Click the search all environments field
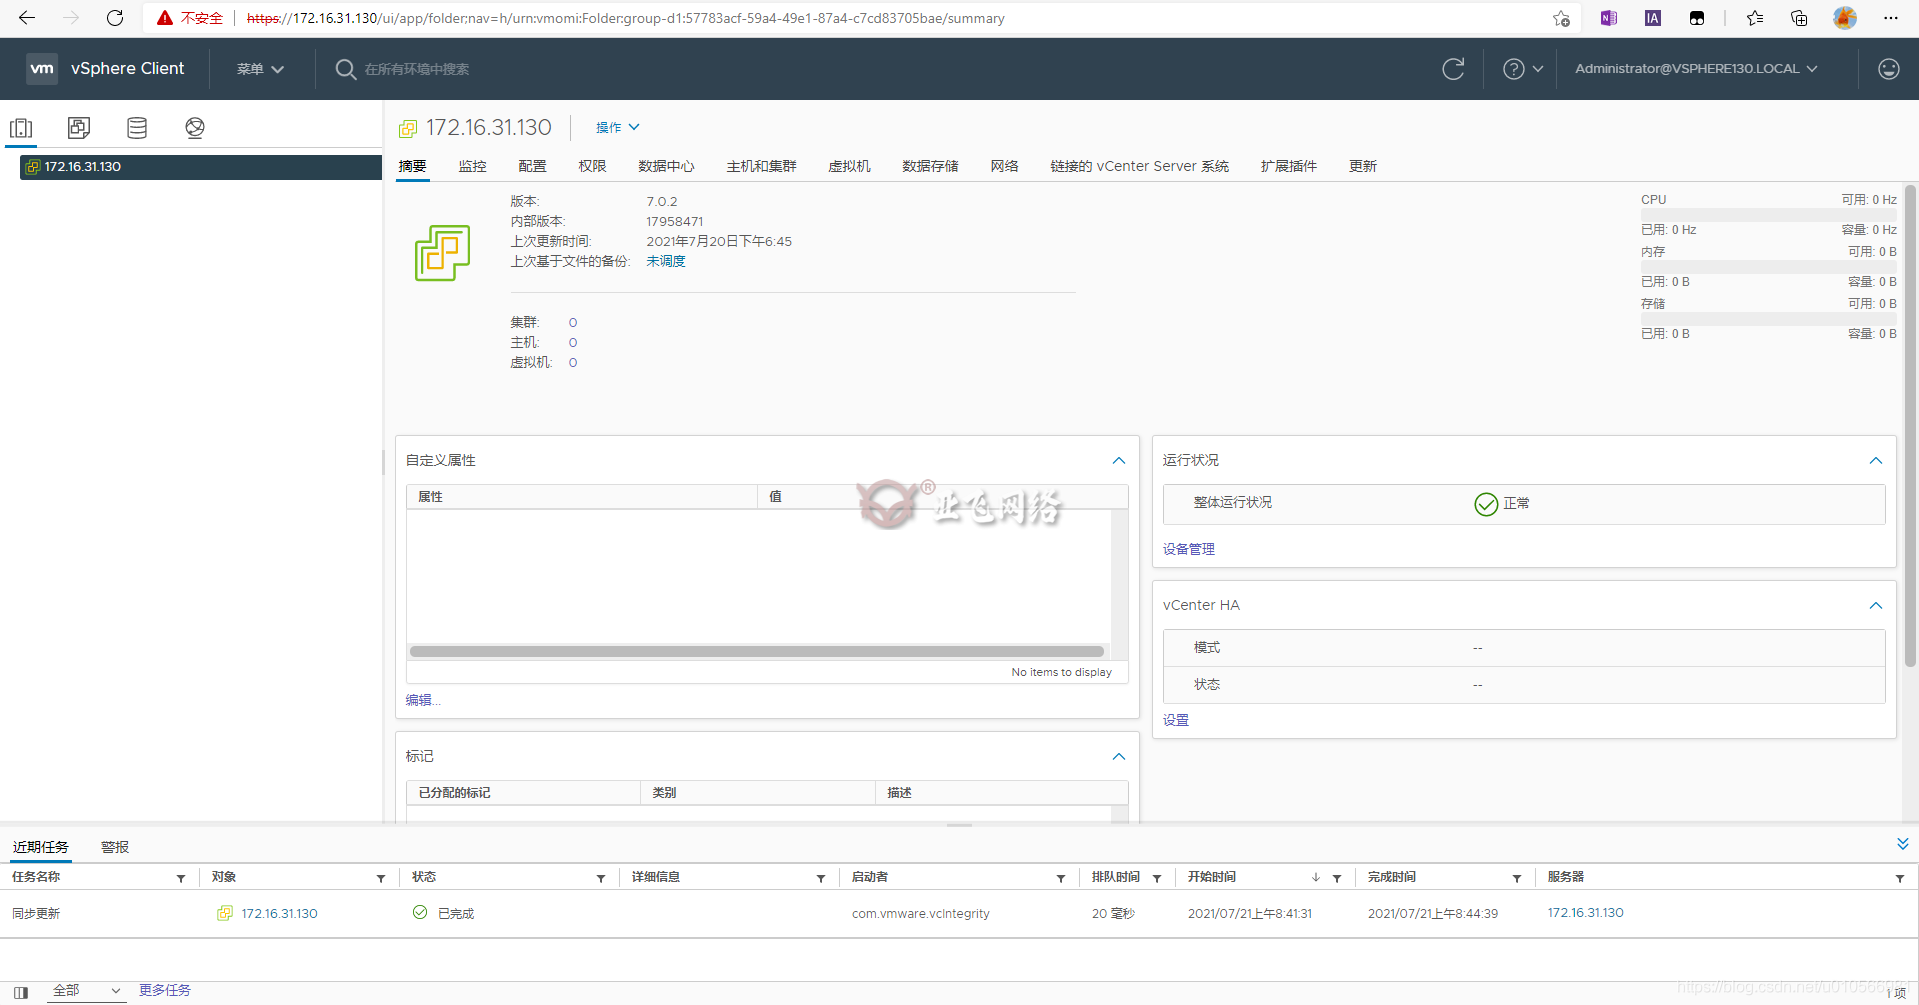 [x=417, y=69]
